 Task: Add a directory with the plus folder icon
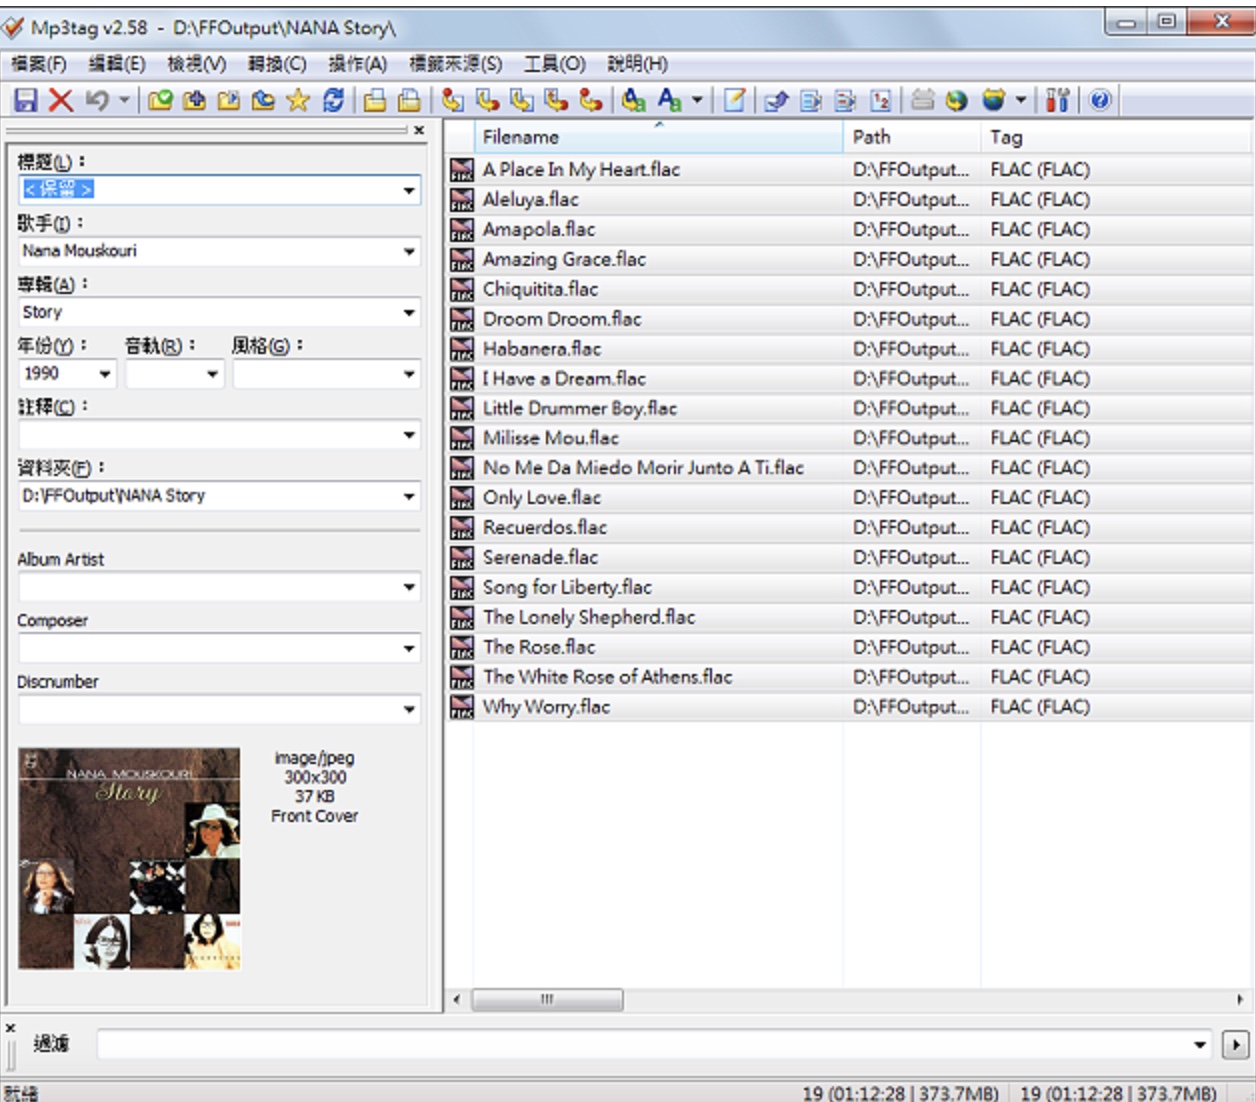click(x=195, y=100)
